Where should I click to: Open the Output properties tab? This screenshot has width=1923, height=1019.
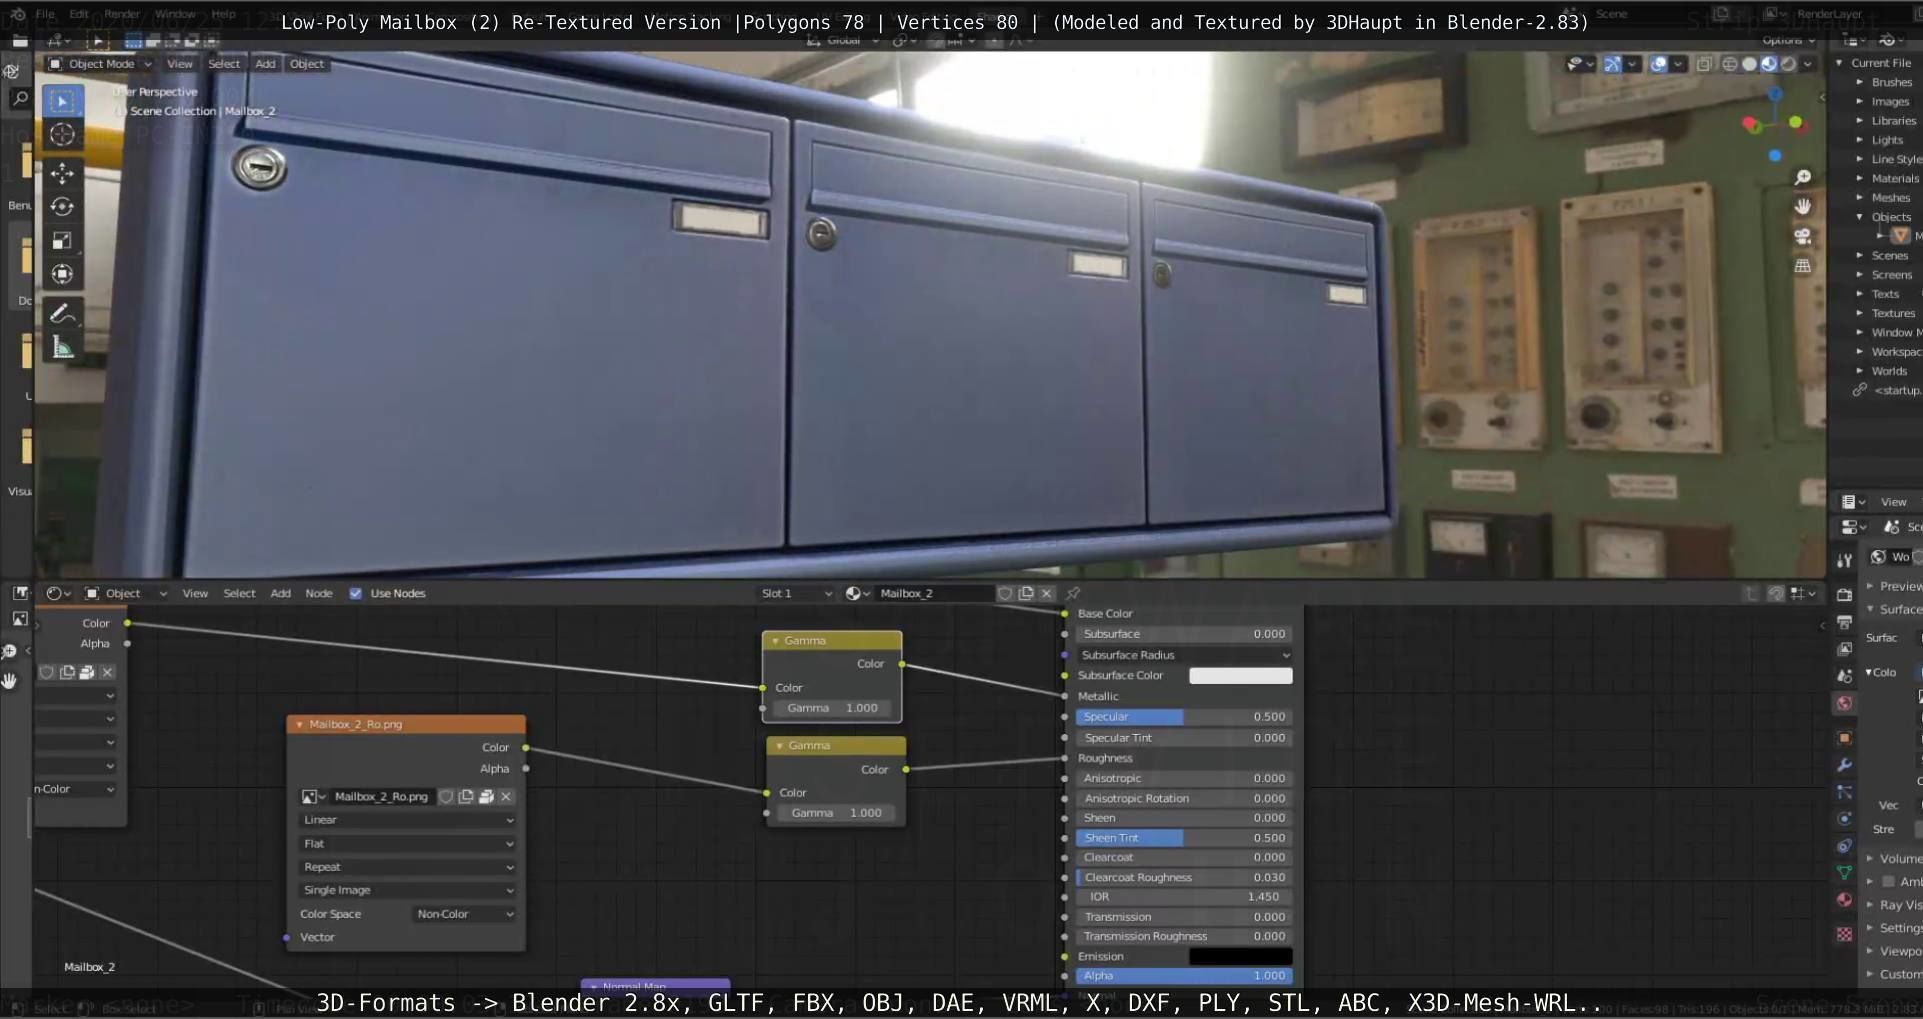[1844, 622]
